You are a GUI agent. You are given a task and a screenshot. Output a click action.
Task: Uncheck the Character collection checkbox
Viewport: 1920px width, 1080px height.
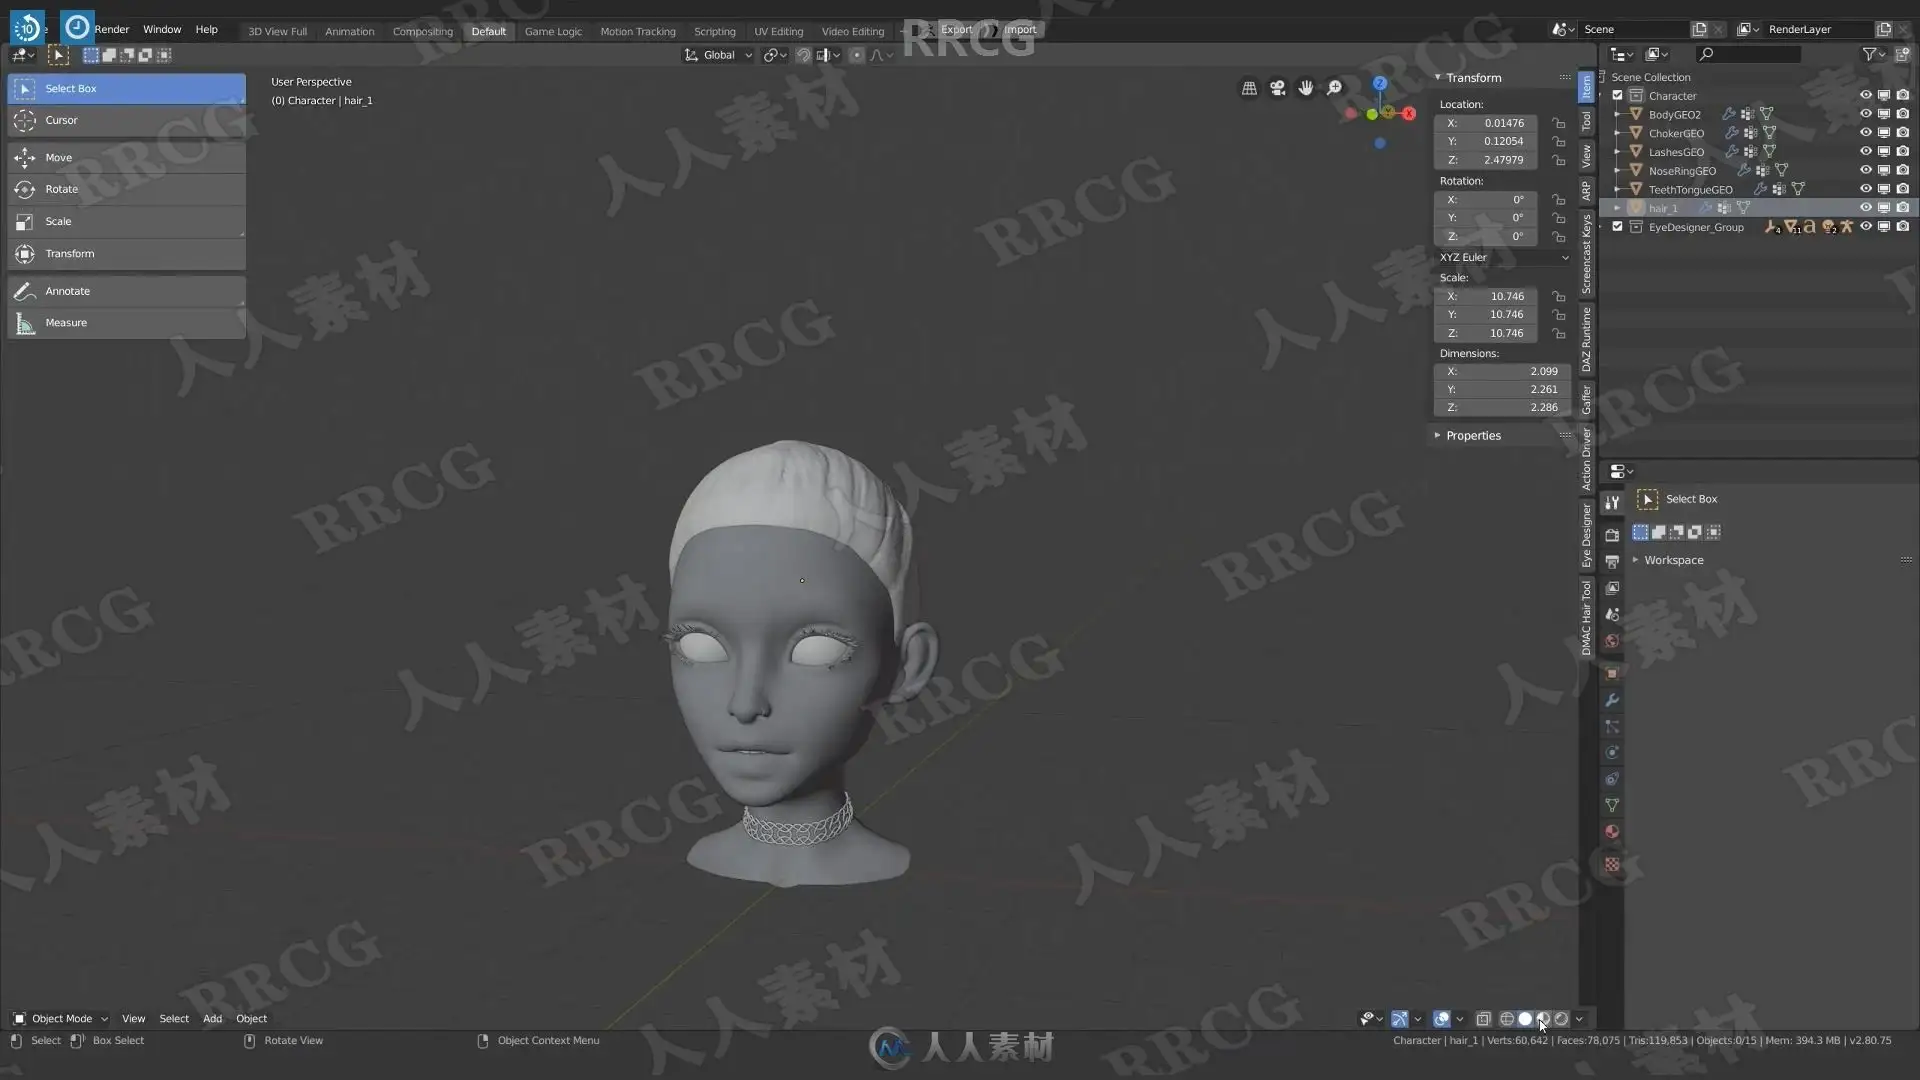[1617, 96]
